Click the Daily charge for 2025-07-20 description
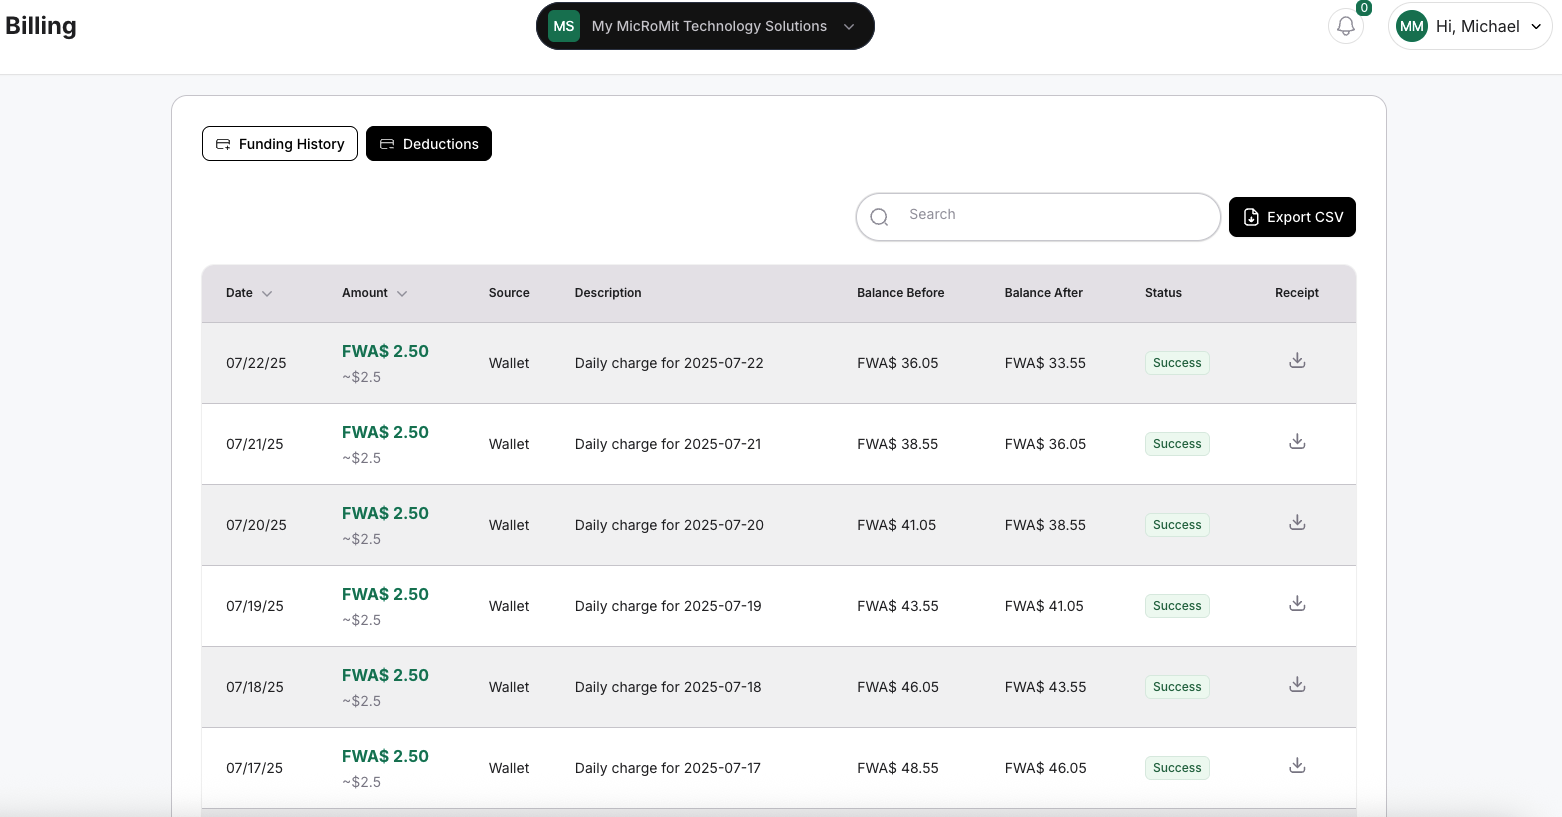 [669, 525]
